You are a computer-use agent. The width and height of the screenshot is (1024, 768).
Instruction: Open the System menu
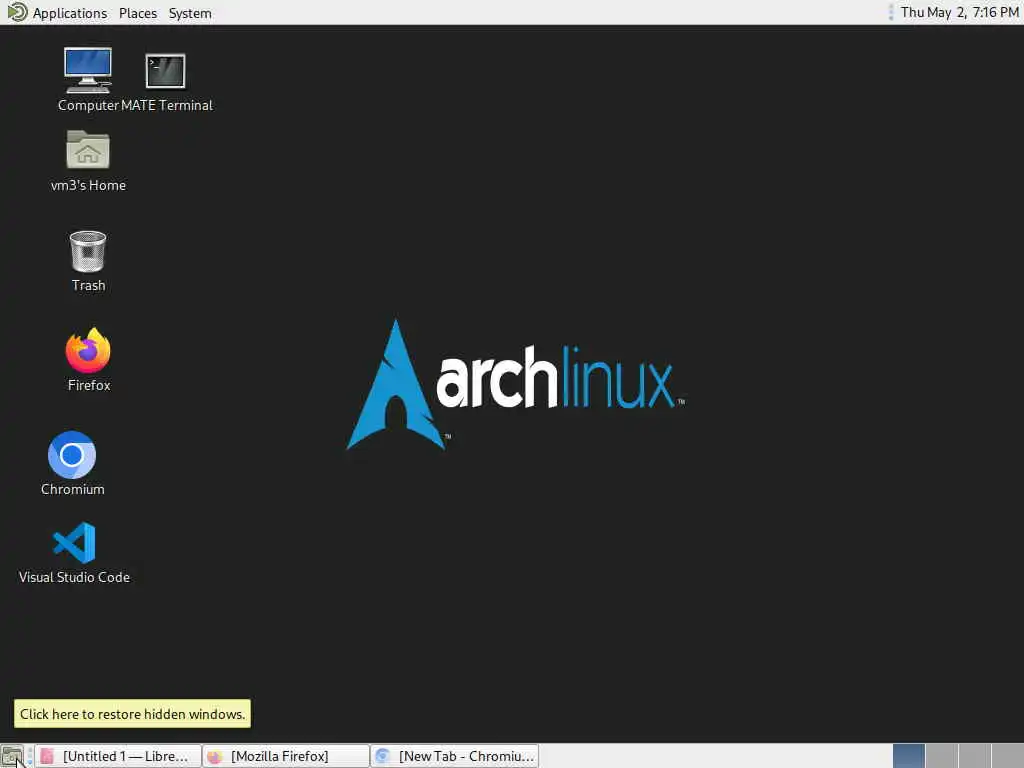tap(190, 13)
